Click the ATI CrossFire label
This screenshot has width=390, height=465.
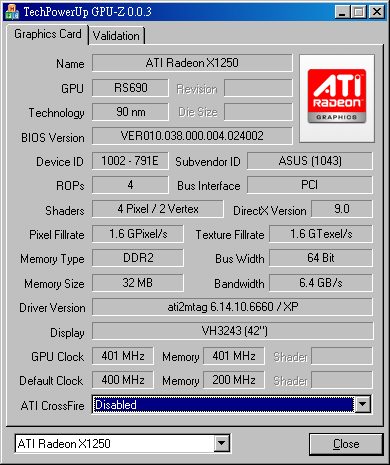click(52, 406)
